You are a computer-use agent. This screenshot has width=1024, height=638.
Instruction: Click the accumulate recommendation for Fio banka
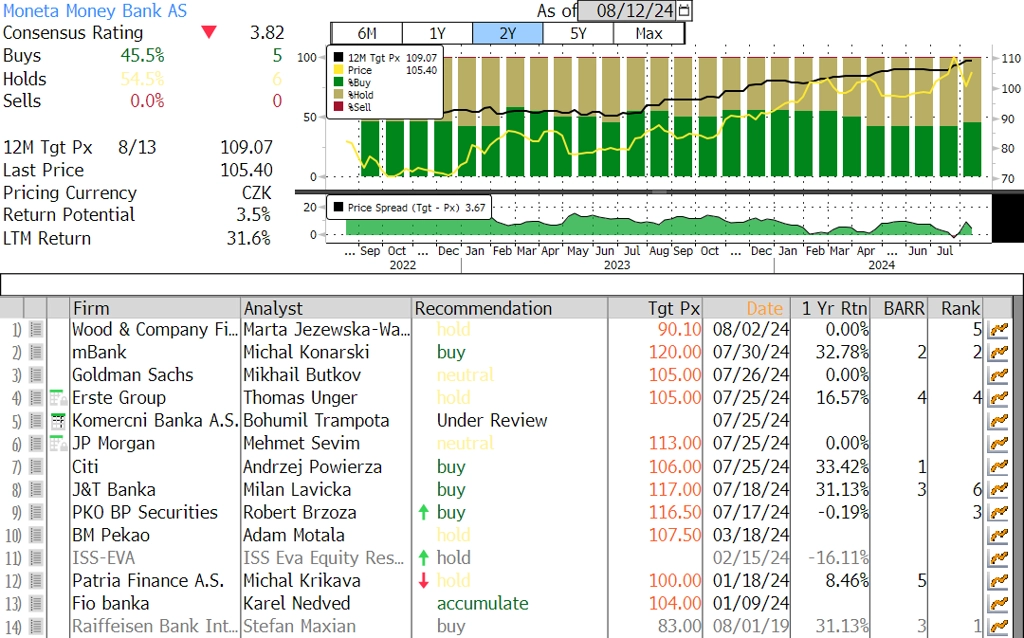(483, 604)
